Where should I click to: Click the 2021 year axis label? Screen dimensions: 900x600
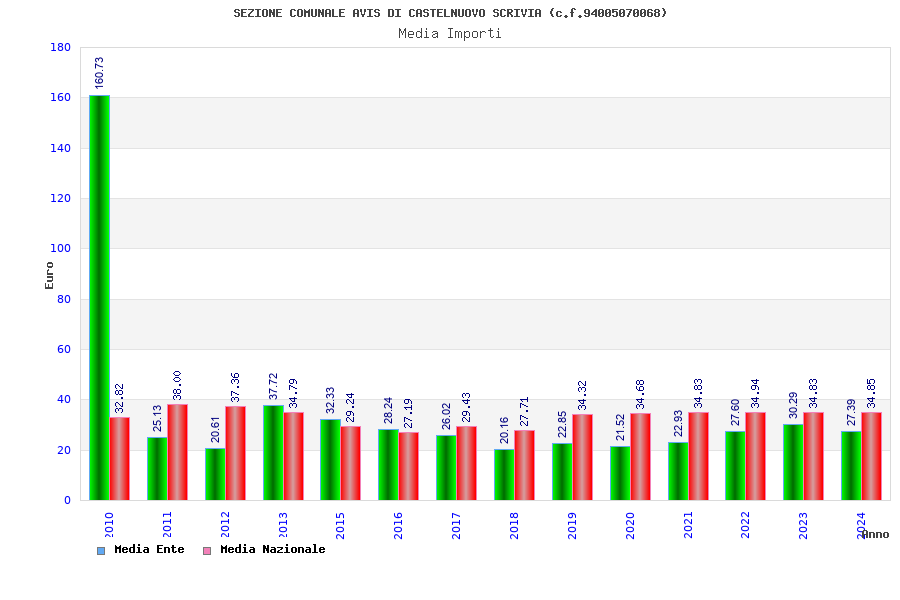click(689, 525)
